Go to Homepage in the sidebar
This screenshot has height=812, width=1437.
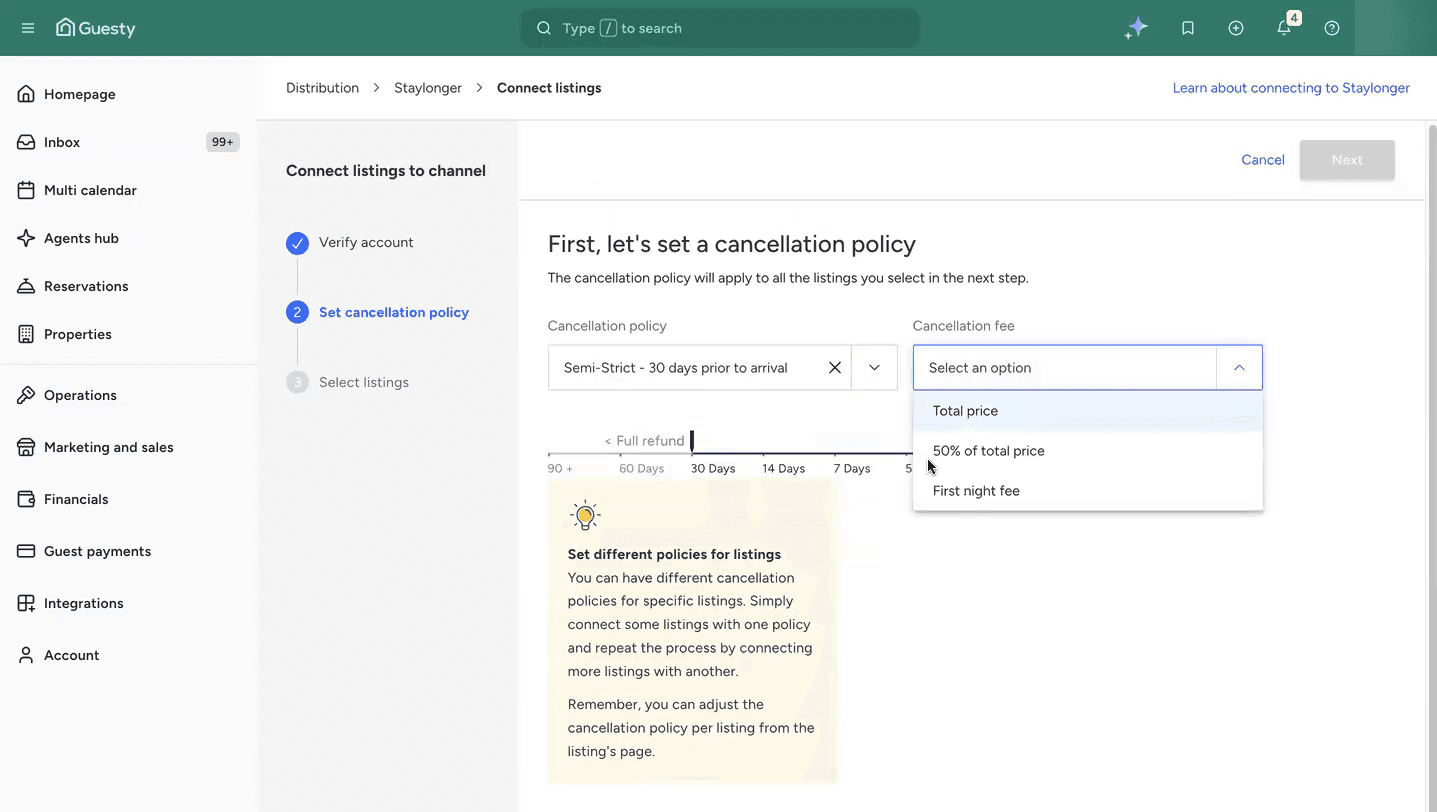coord(79,94)
